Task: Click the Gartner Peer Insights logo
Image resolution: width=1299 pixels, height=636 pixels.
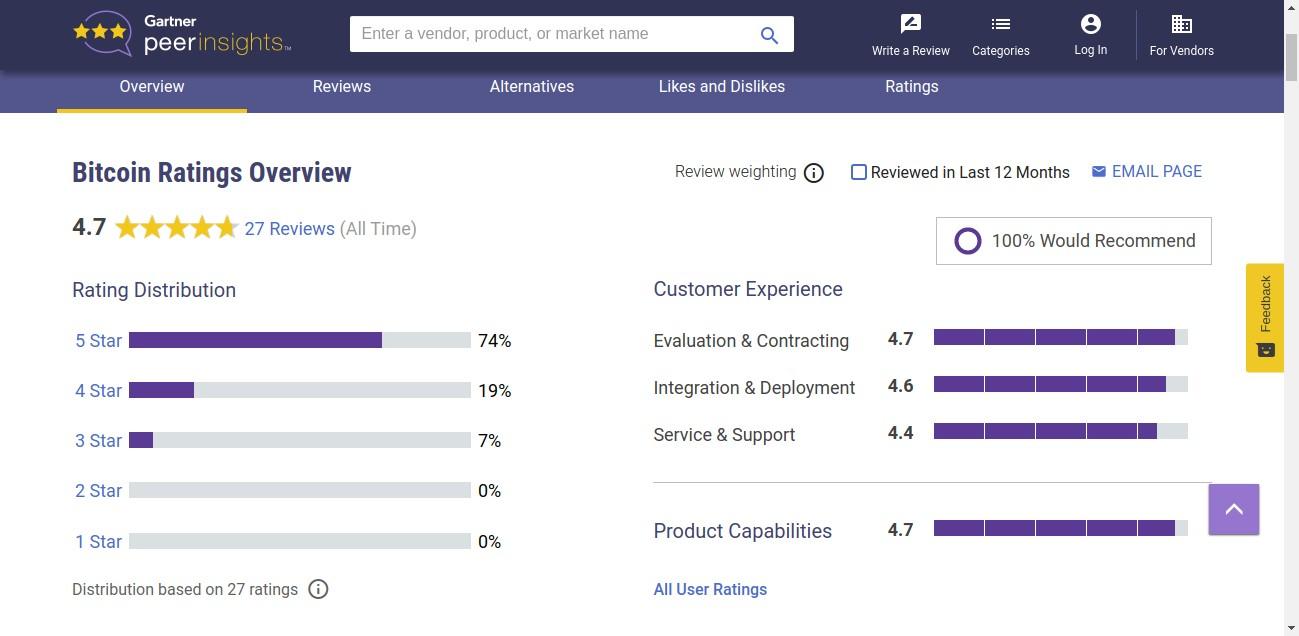Action: (x=182, y=34)
